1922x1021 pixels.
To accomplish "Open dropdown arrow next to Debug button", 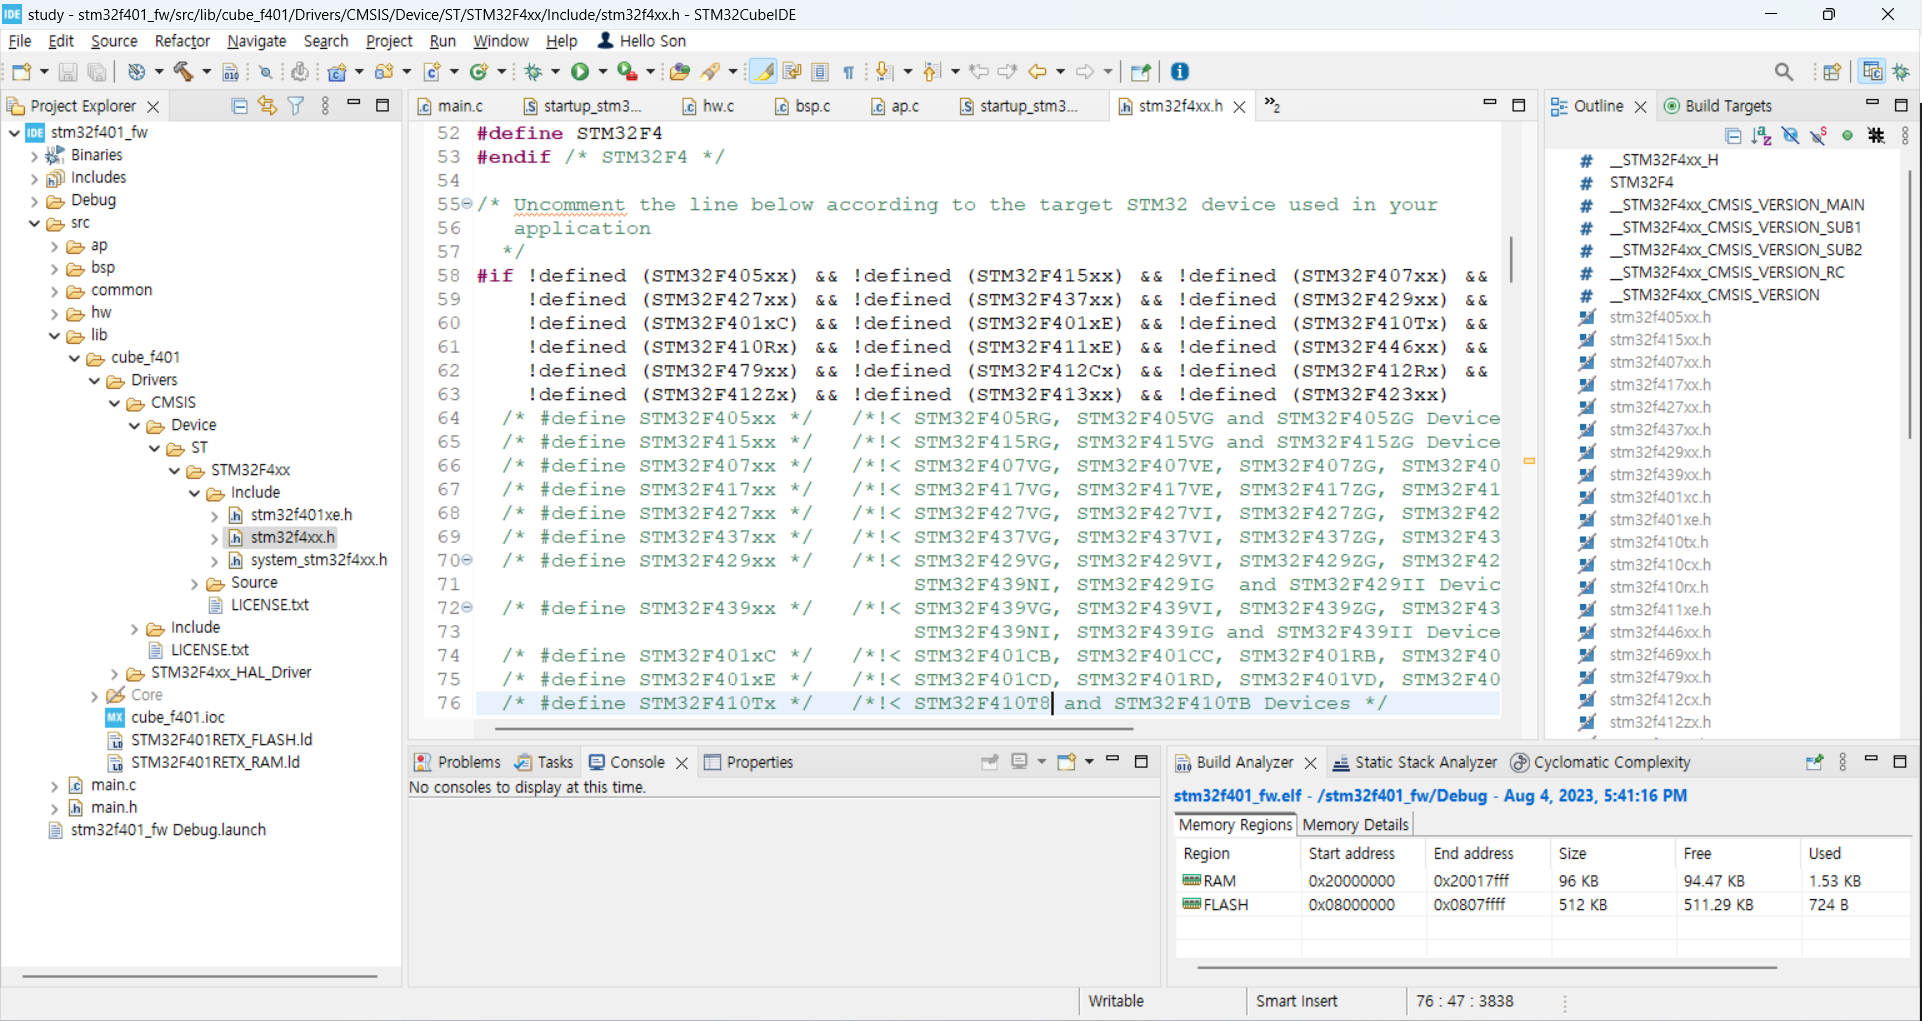I will (x=556, y=71).
